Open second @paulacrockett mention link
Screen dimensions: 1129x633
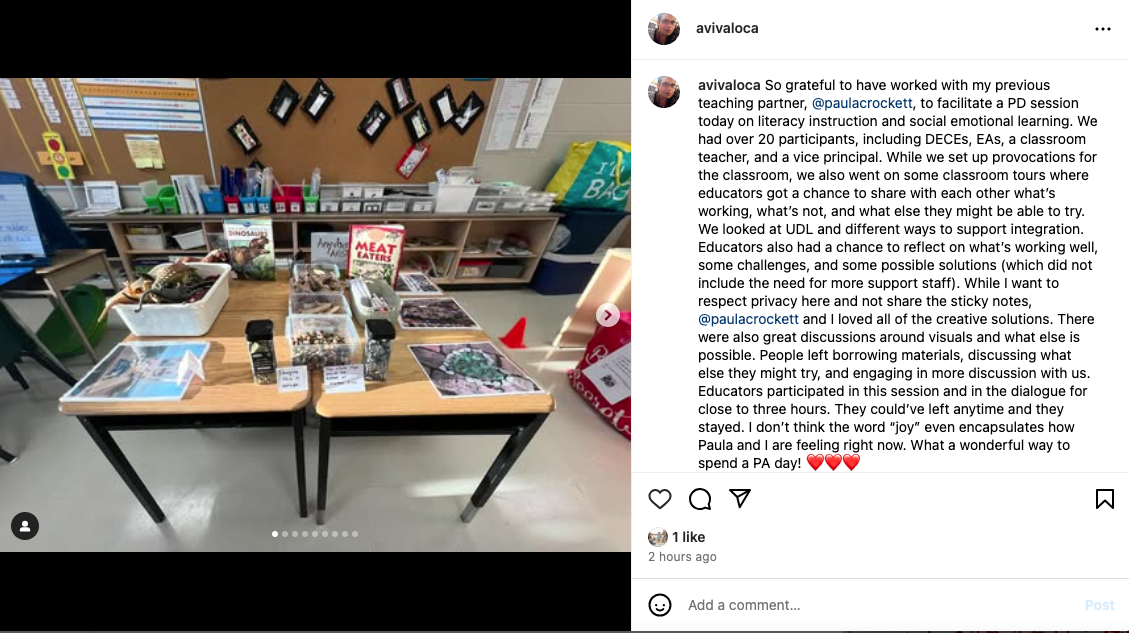pos(748,319)
